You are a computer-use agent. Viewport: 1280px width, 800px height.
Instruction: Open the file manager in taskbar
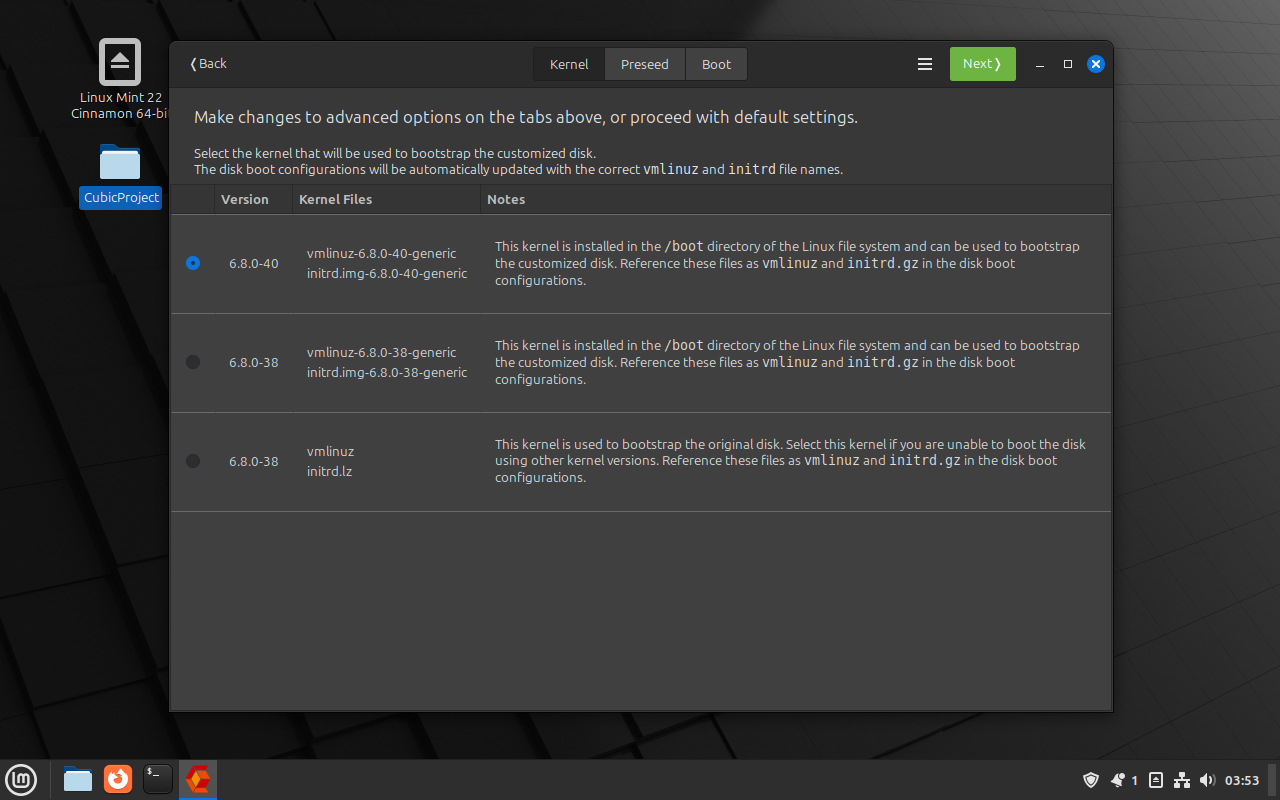pos(78,778)
